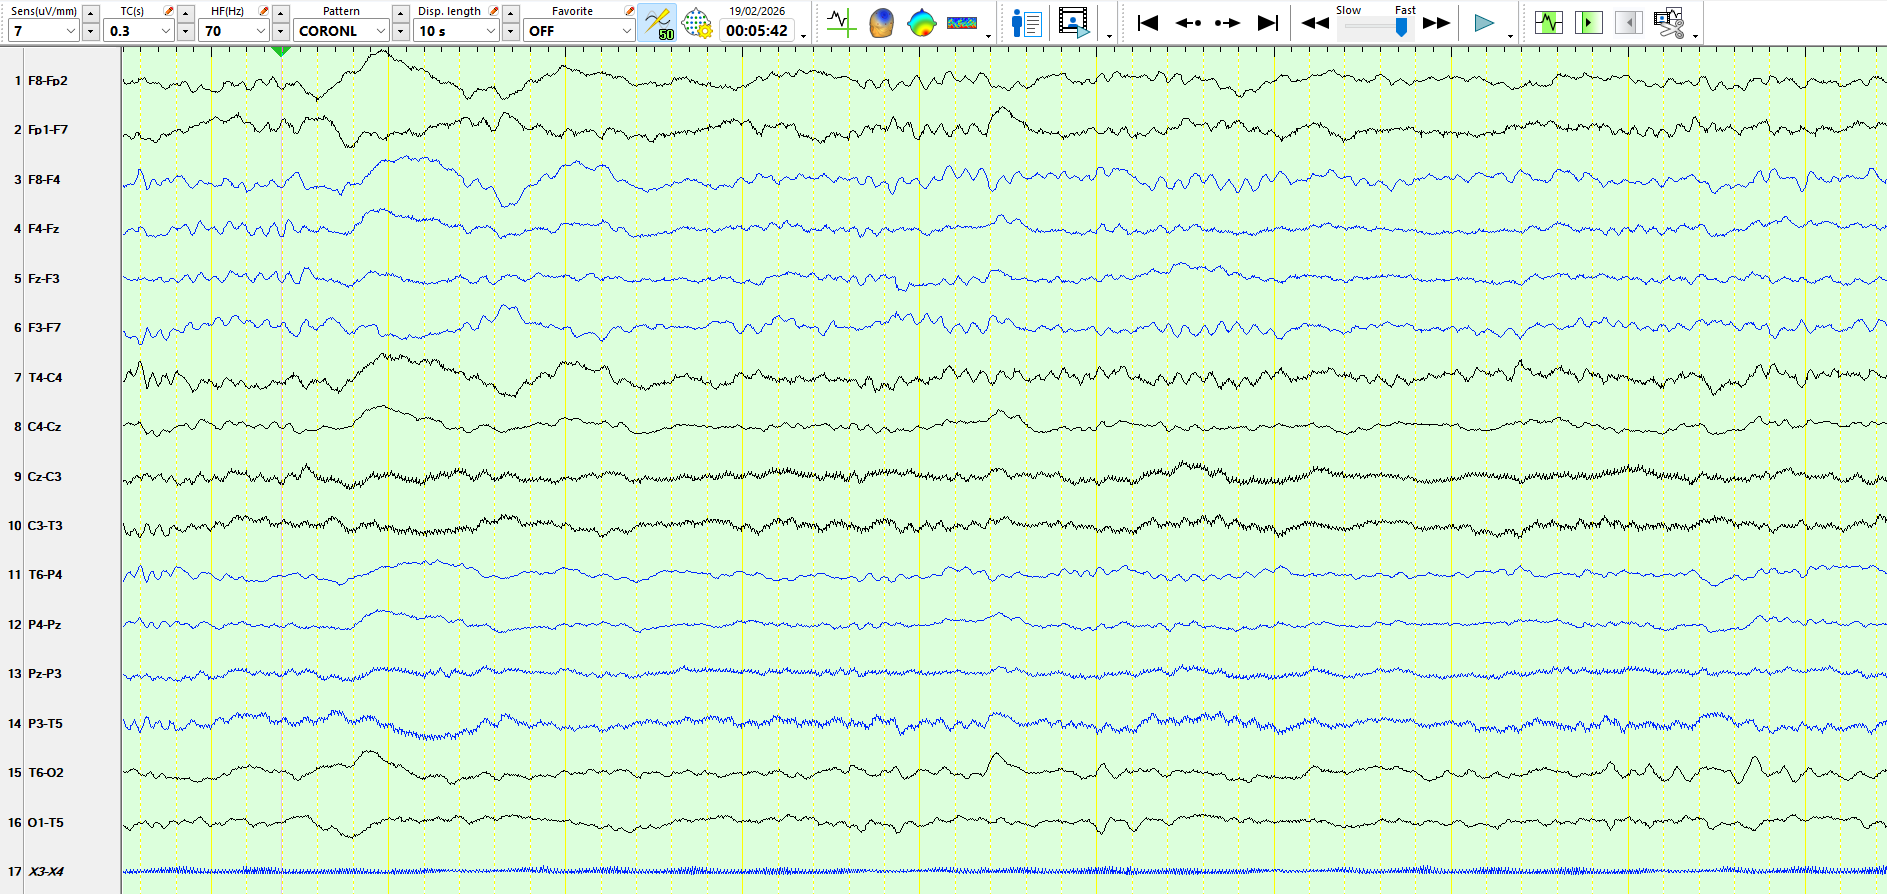
Task: Open the video and waveform clip cutting tool
Action: pyautogui.click(x=1669, y=22)
